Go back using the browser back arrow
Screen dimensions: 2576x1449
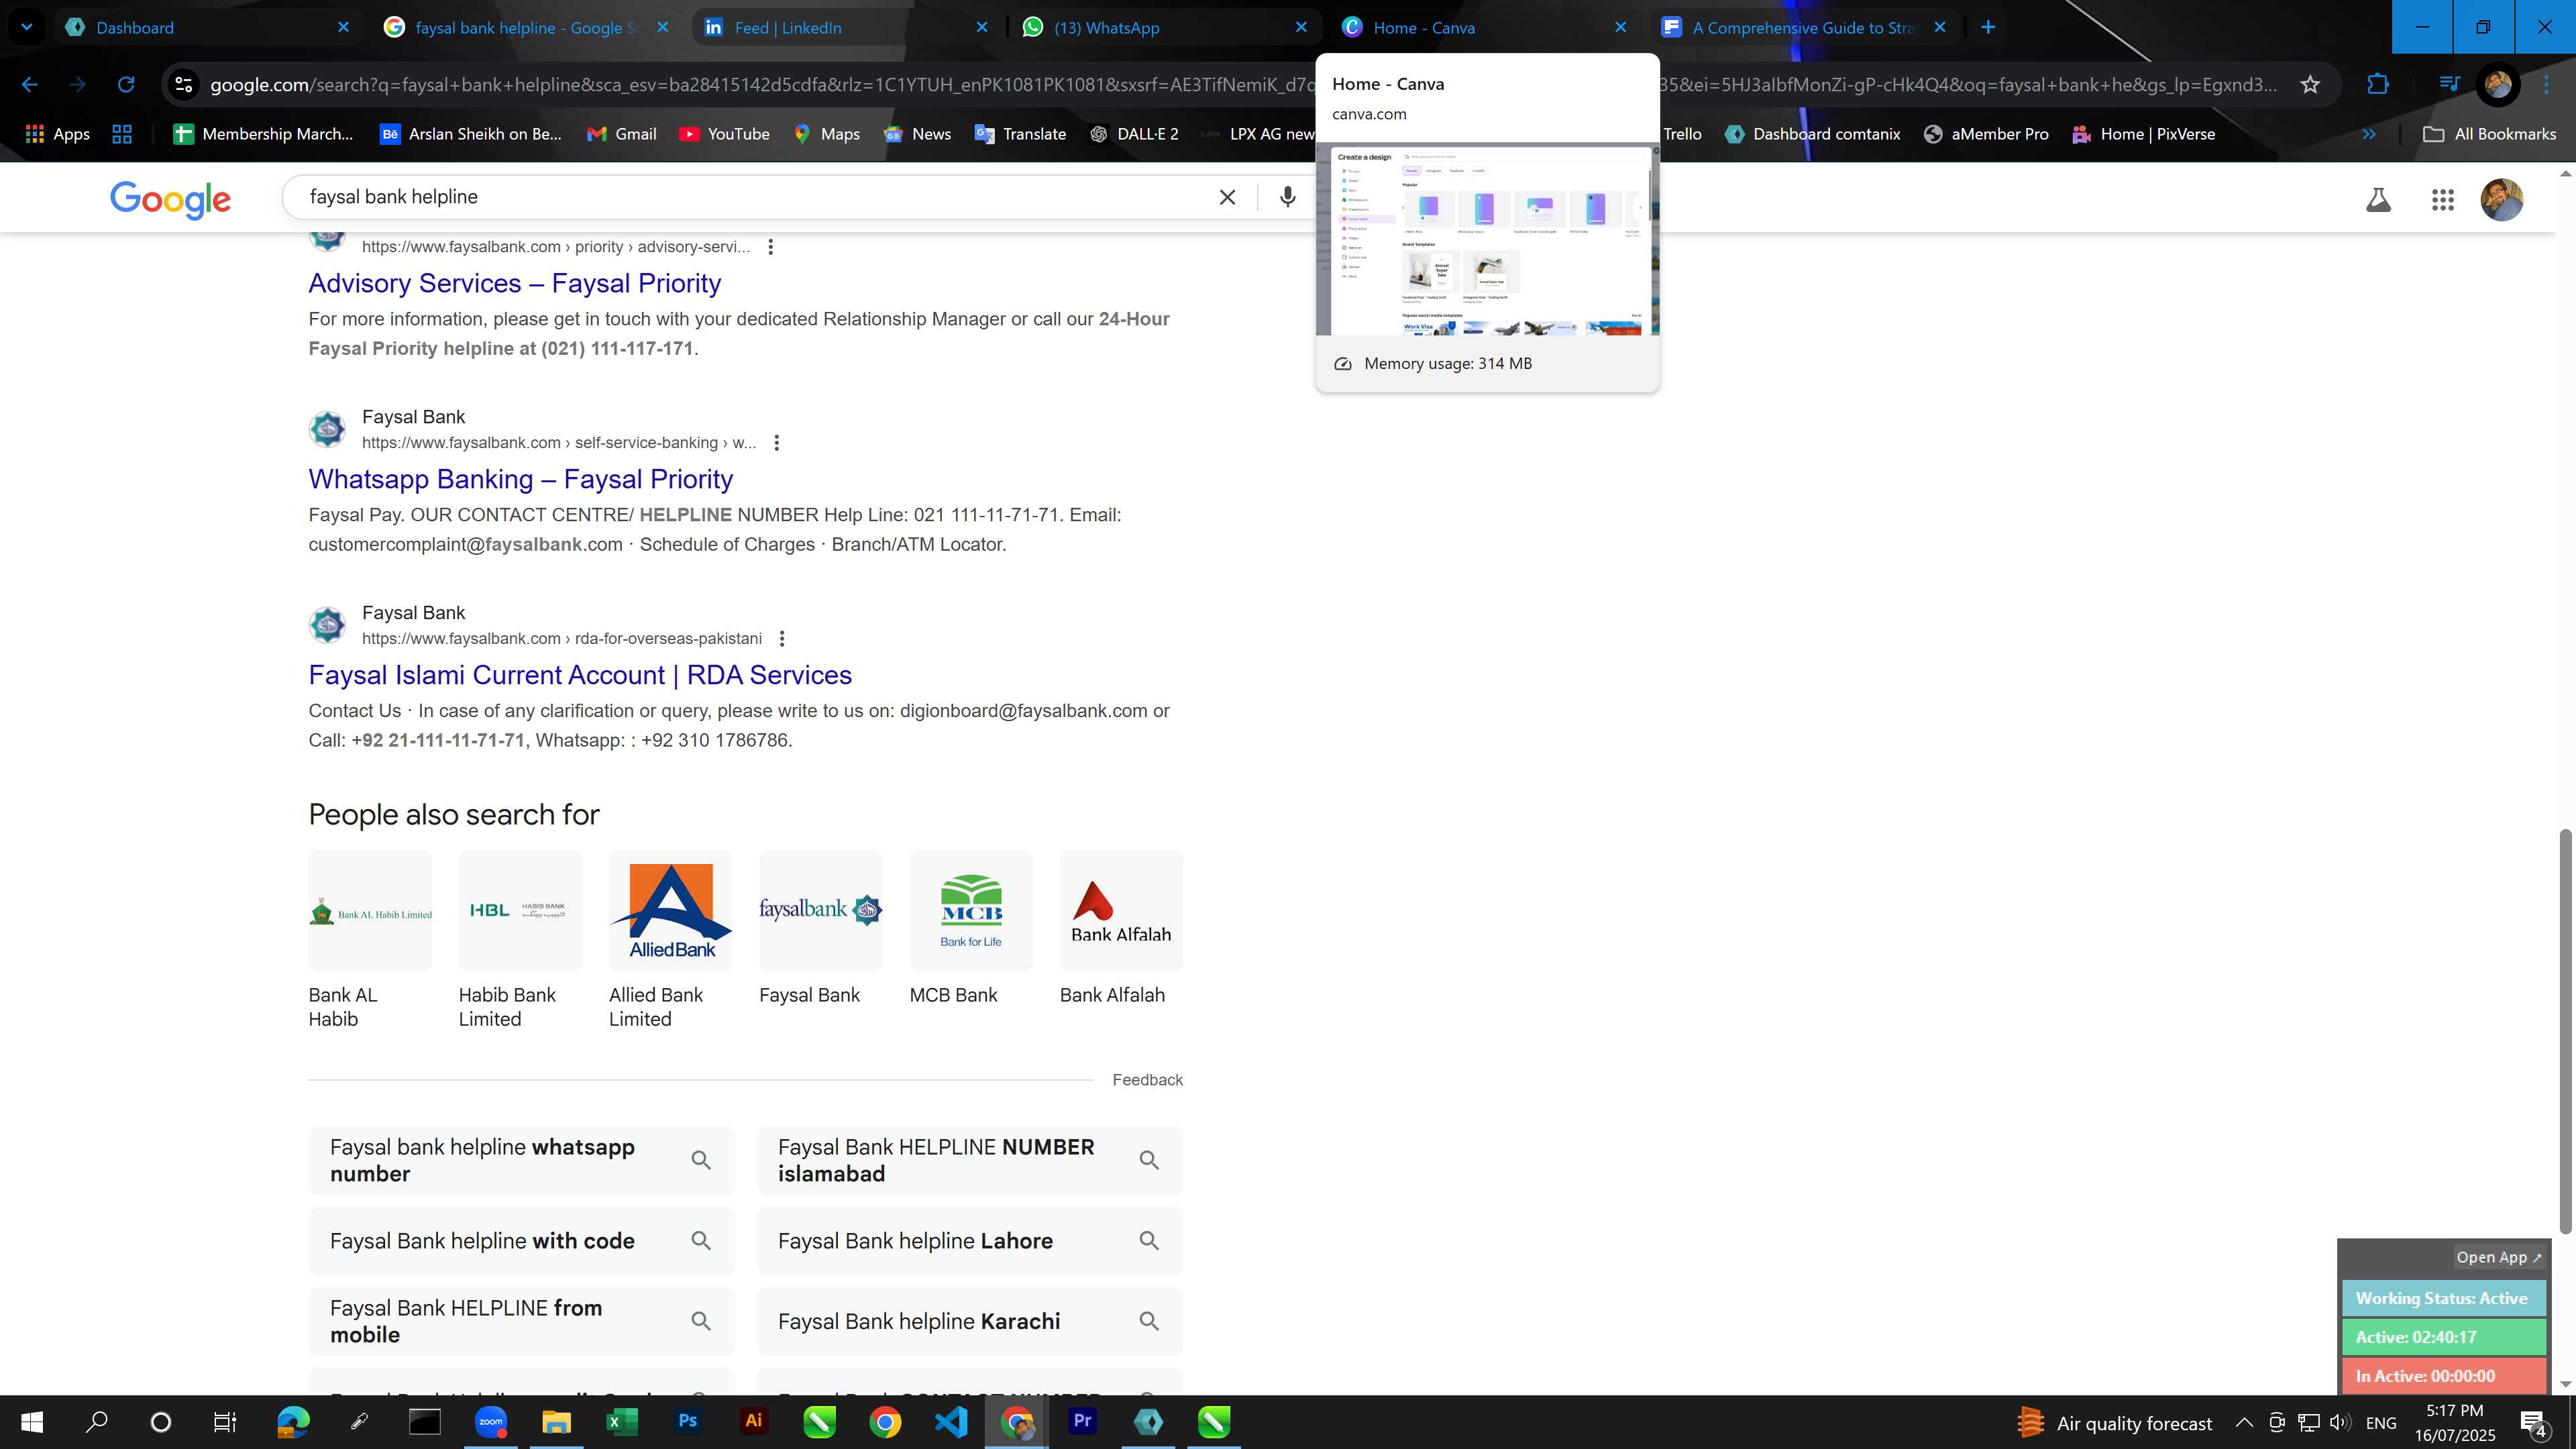(x=30, y=85)
